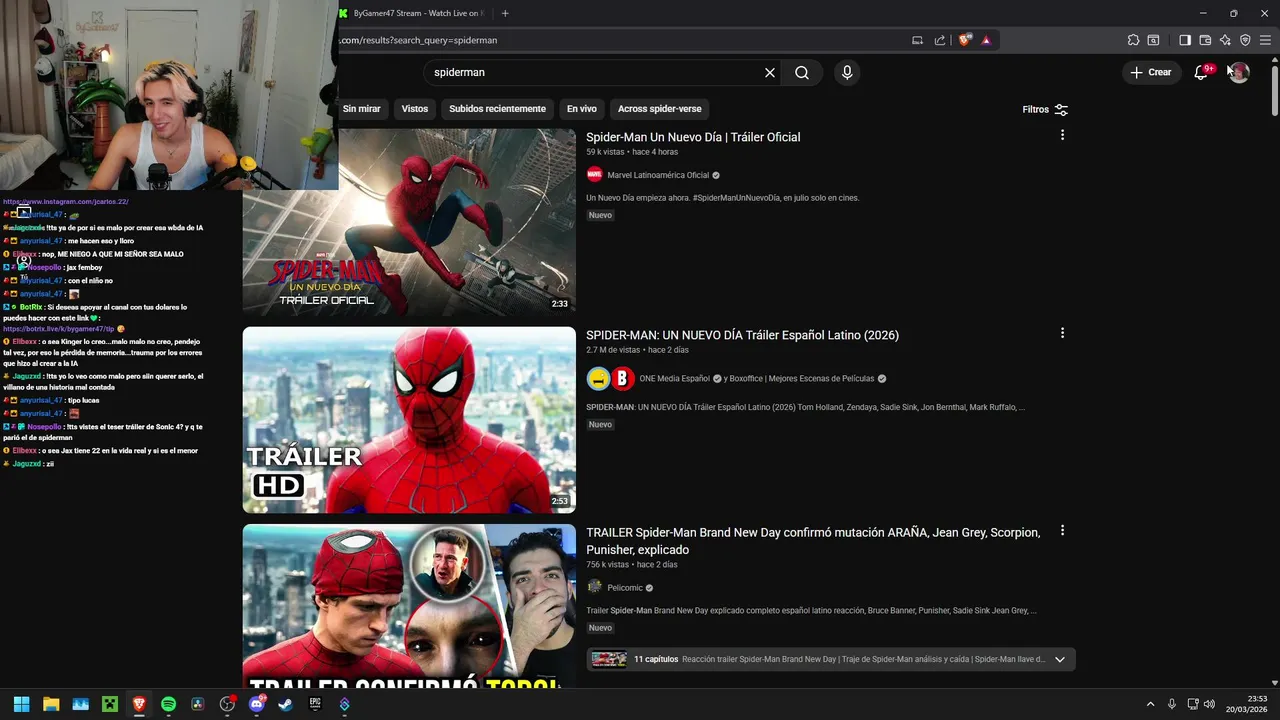Open more options for Pelicomic TRAILER video
Viewport: 1280px width, 720px height.
click(1062, 531)
